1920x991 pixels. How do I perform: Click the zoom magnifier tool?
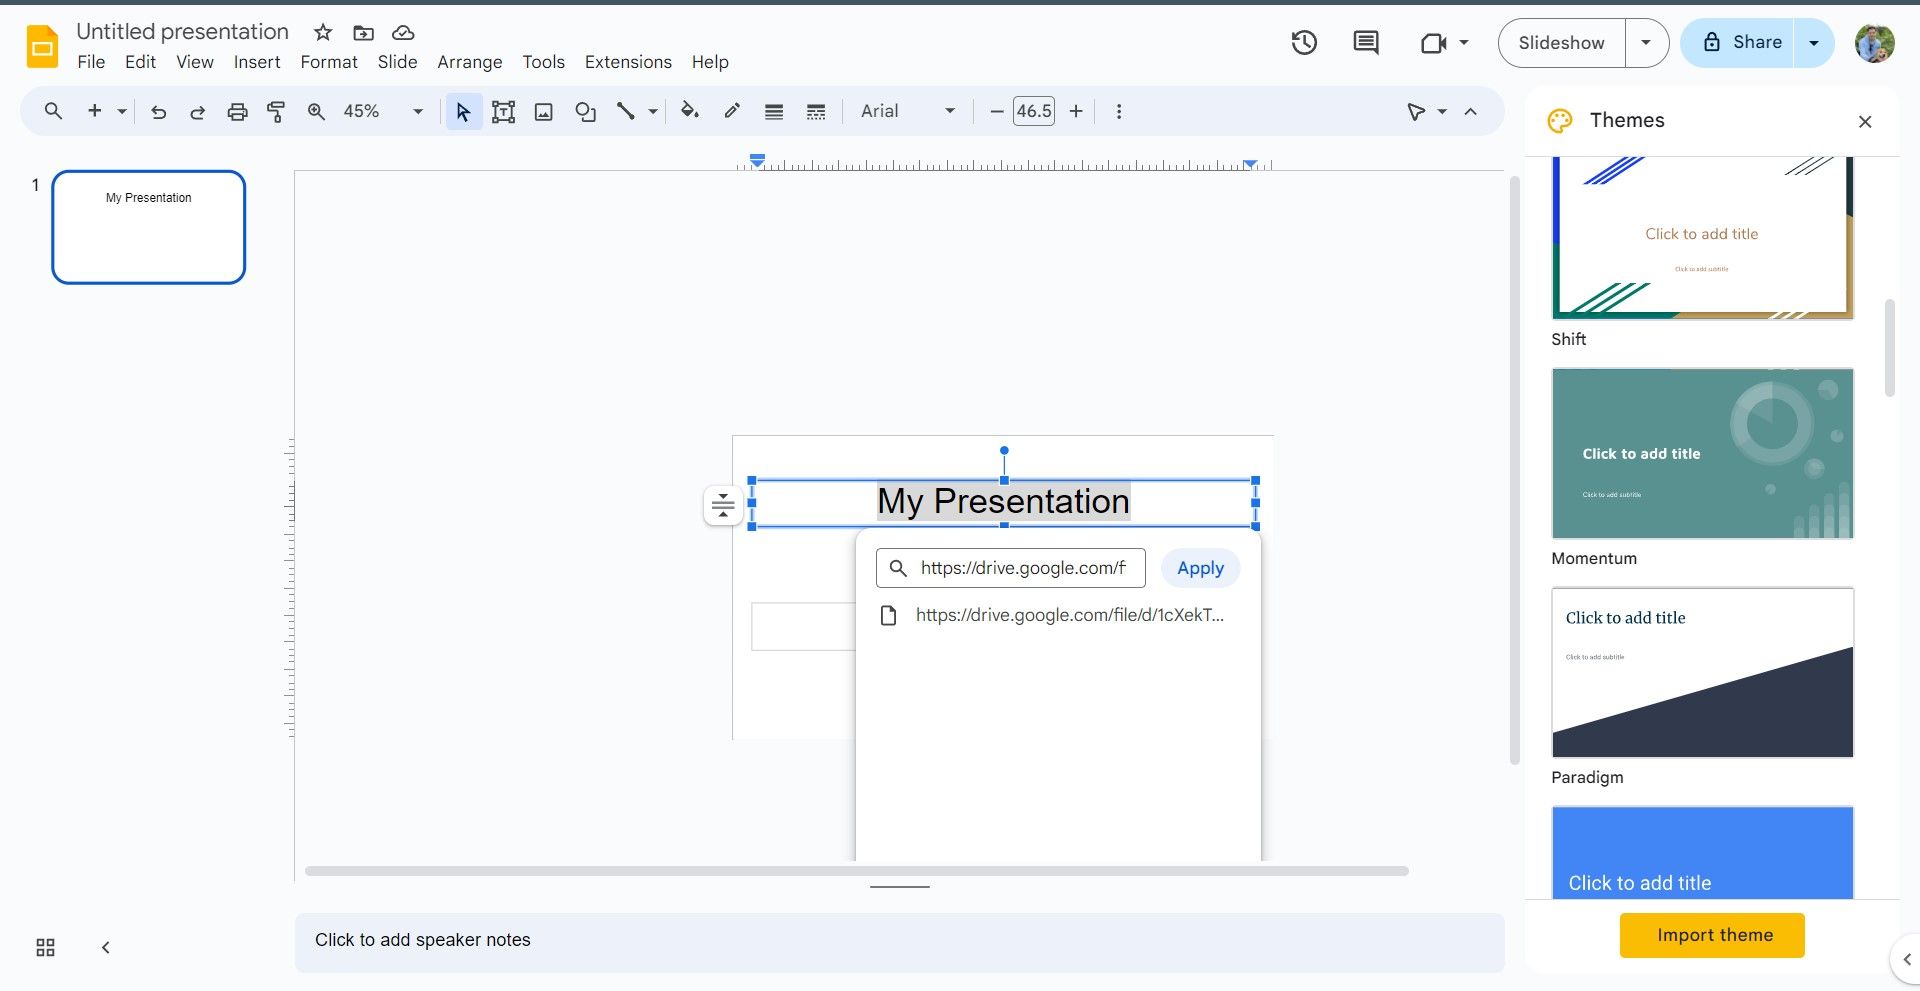pyautogui.click(x=316, y=112)
